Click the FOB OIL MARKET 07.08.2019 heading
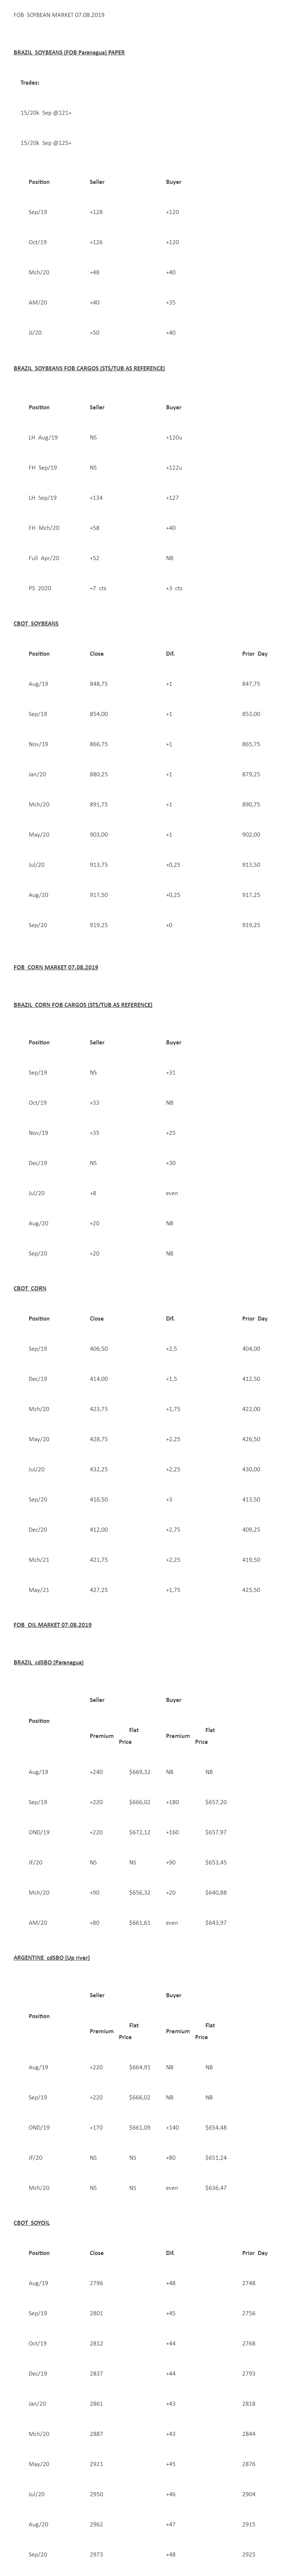This screenshot has width=307, height=2576. pyautogui.click(x=52, y=1625)
